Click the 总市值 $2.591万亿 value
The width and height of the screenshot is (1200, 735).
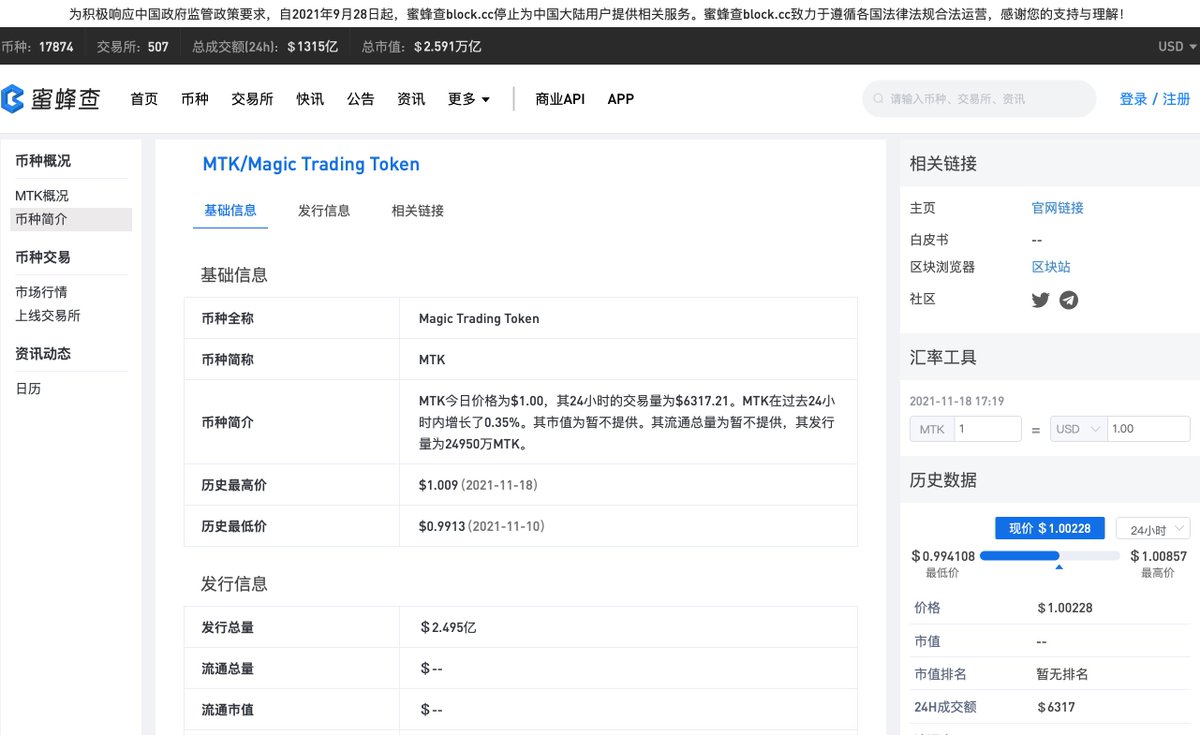click(447, 47)
